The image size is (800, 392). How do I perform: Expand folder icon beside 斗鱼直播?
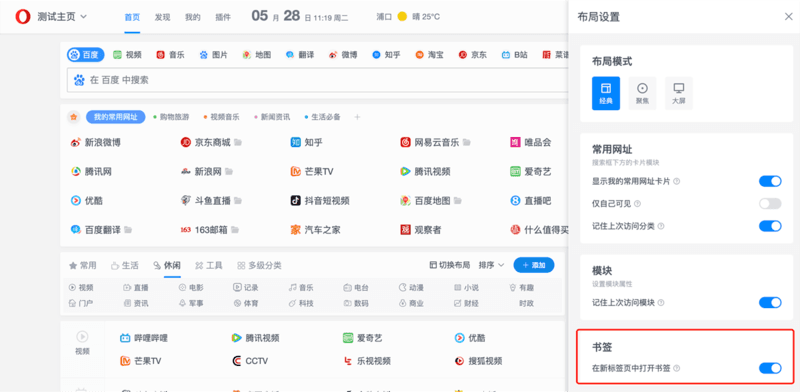238,201
